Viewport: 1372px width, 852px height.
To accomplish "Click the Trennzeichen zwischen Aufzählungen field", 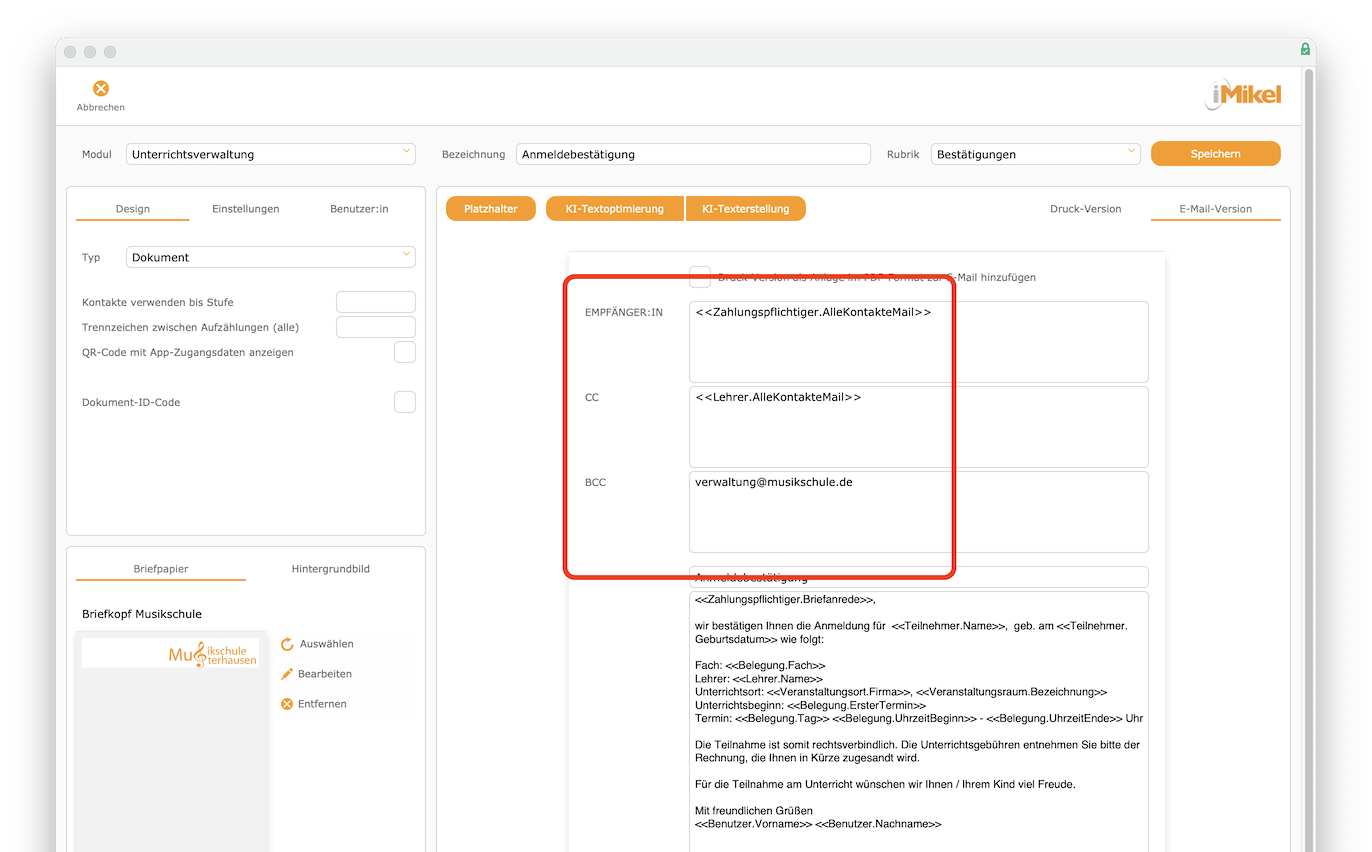I will click(376, 327).
